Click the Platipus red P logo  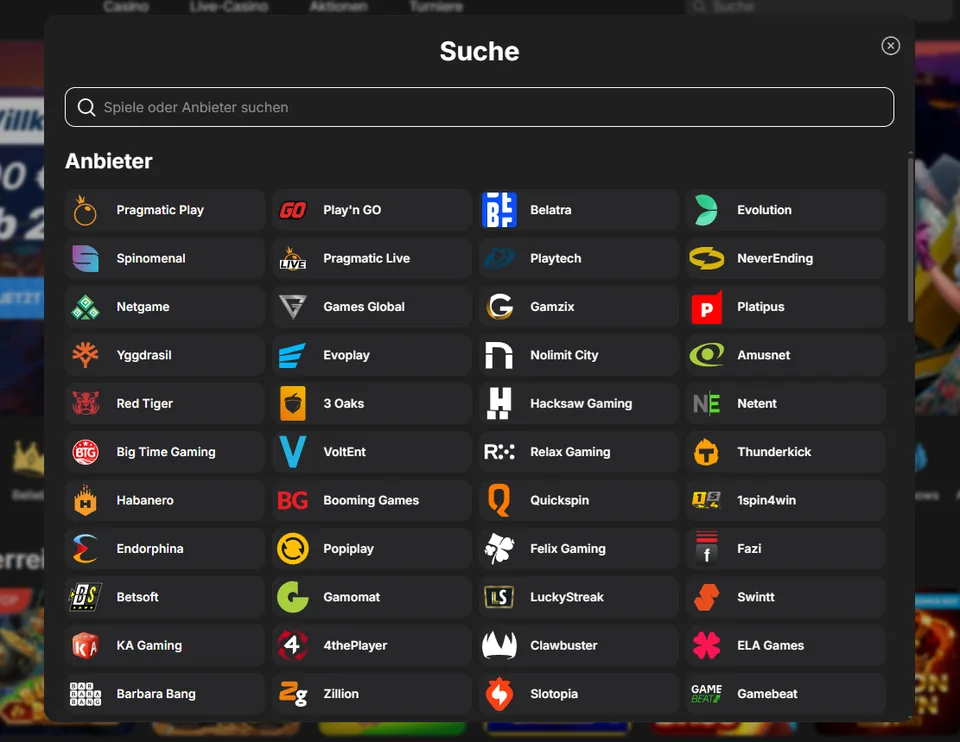[706, 307]
